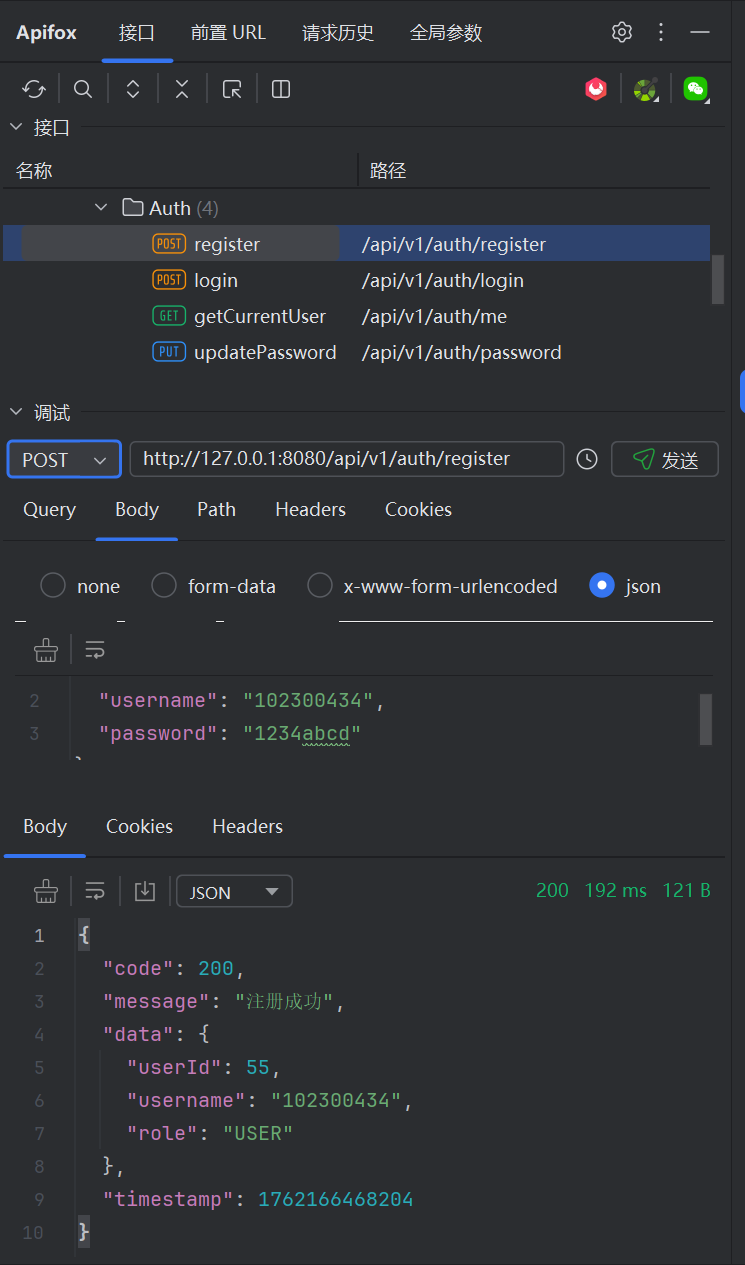The height and width of the screenshot is (1265, 745).
Task: Open the Path parameters tab
Action: point(216,510)
